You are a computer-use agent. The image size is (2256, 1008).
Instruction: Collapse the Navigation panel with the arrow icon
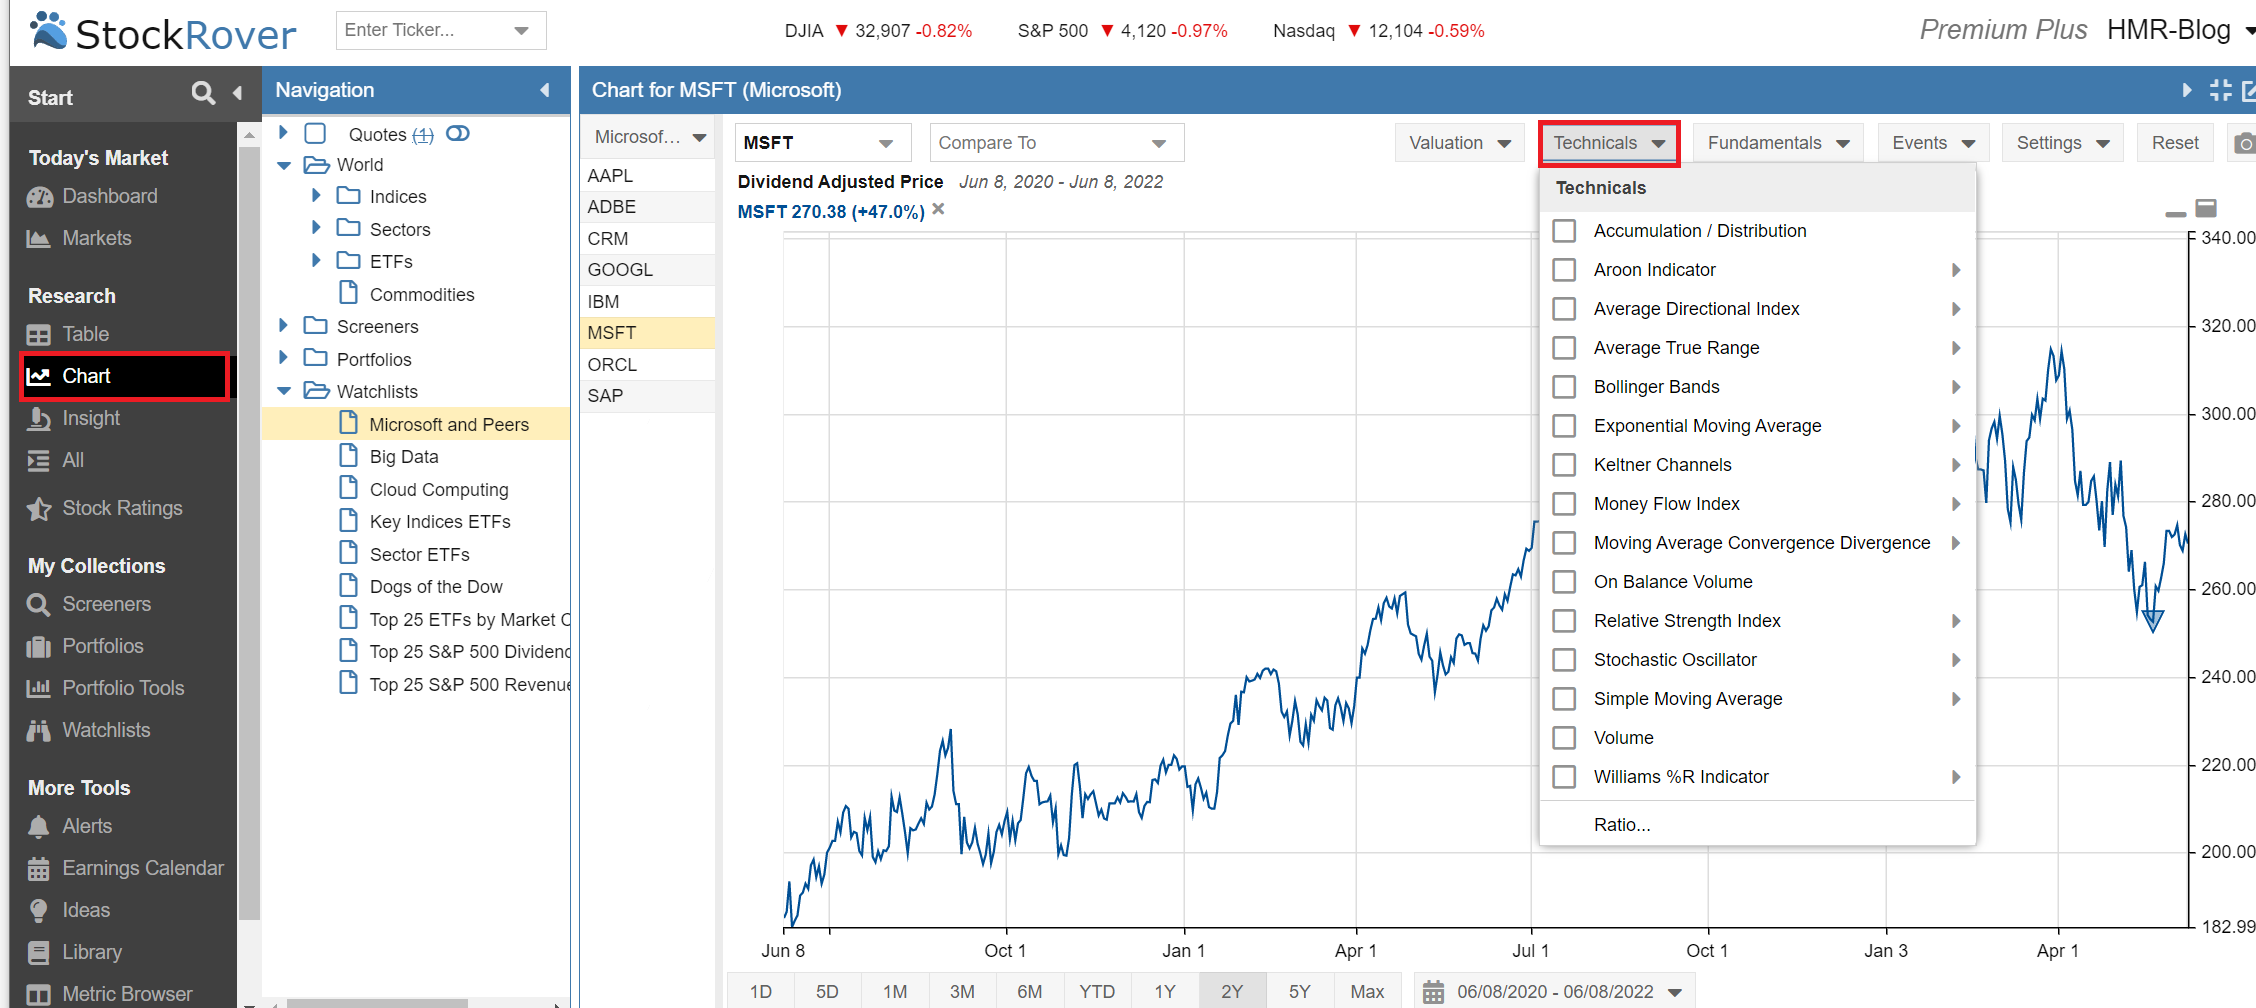[545, 90]
